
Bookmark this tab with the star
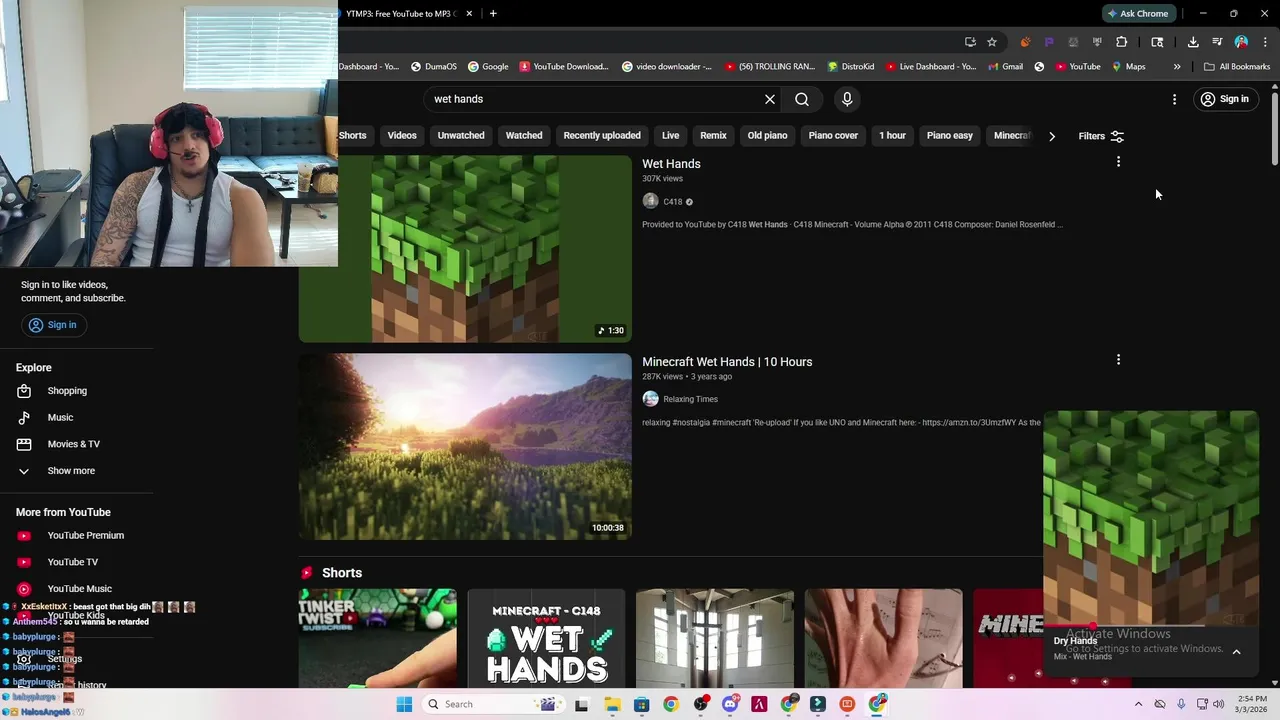pyautogui.click(x=992, y=42)
